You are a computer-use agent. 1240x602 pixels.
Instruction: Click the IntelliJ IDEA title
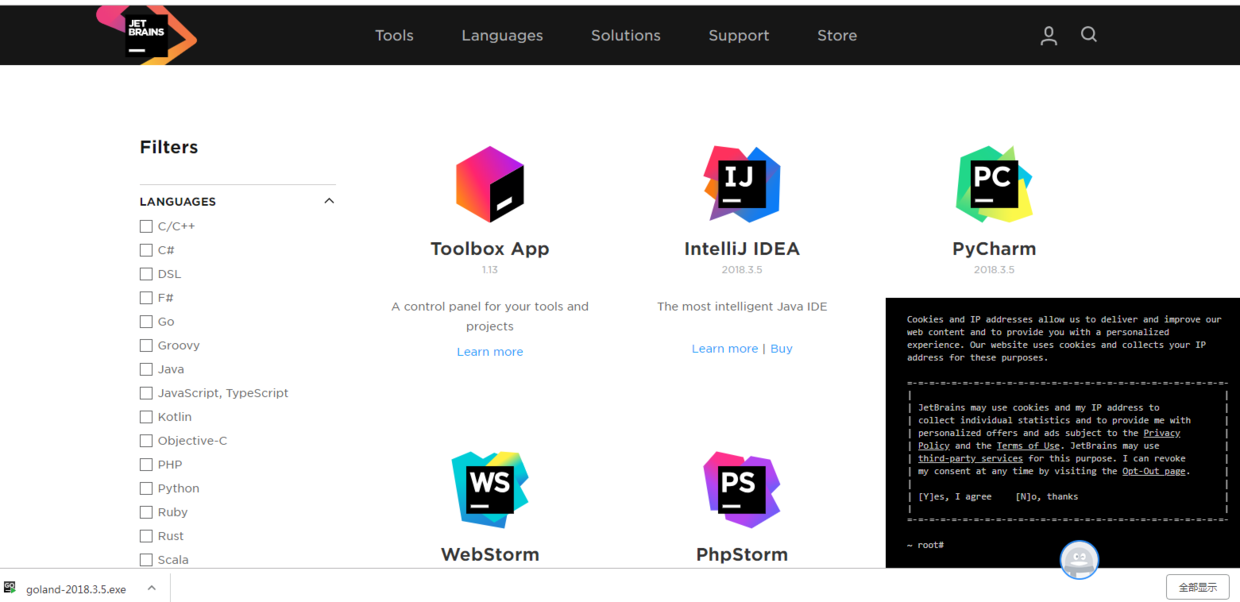coord(742,249)
